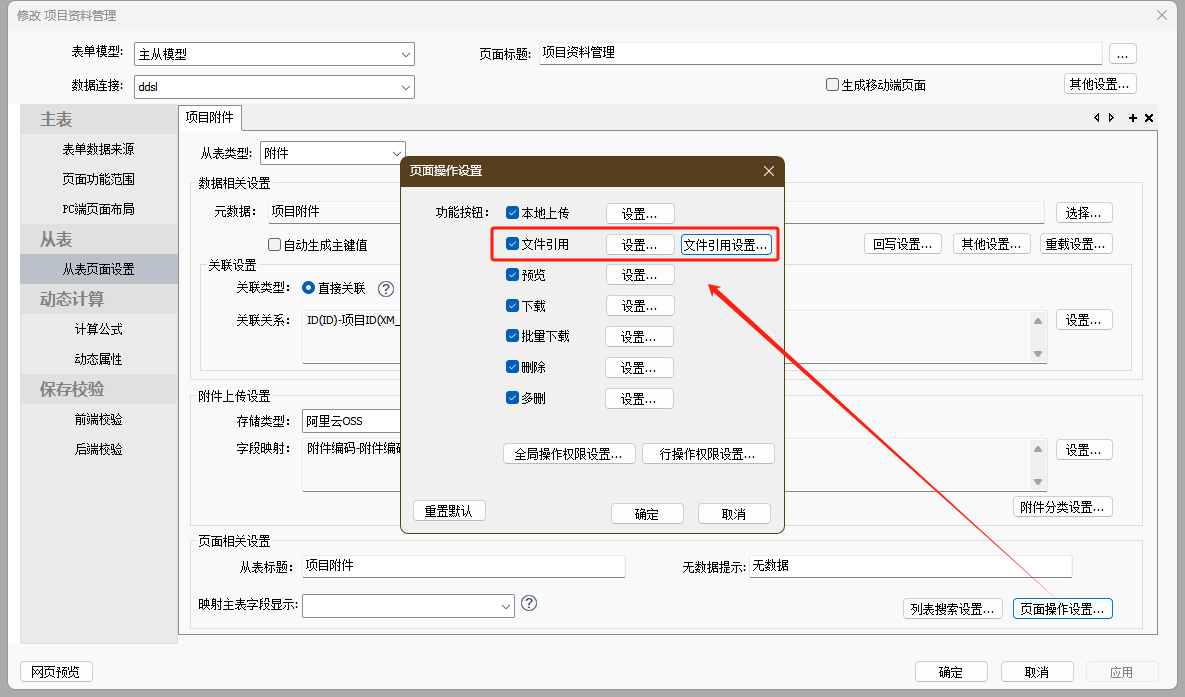Click the help icon beside 直接关联
Screen dimensions: 1185x697
click(386, 289)
